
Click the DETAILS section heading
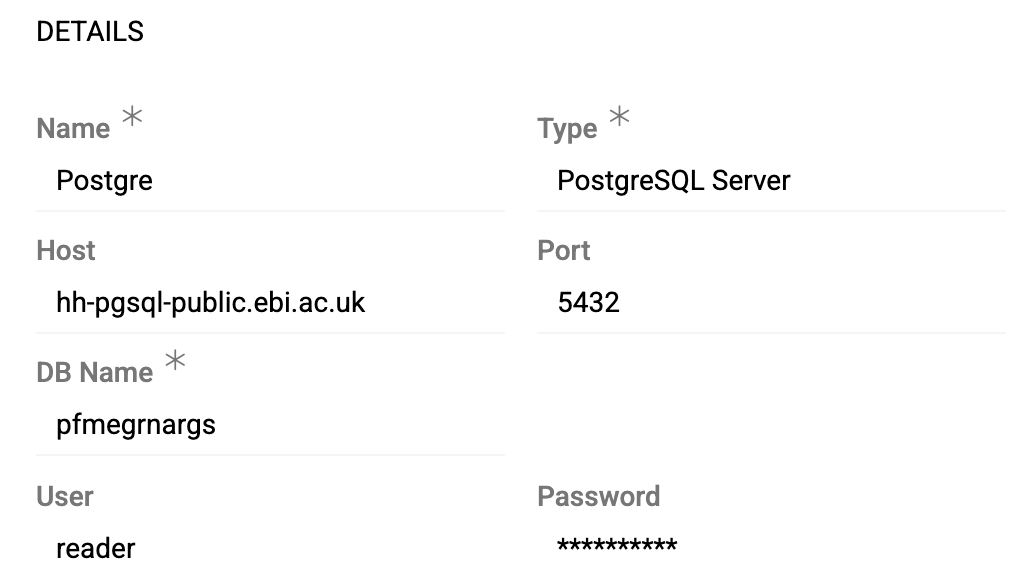point(90,31)
